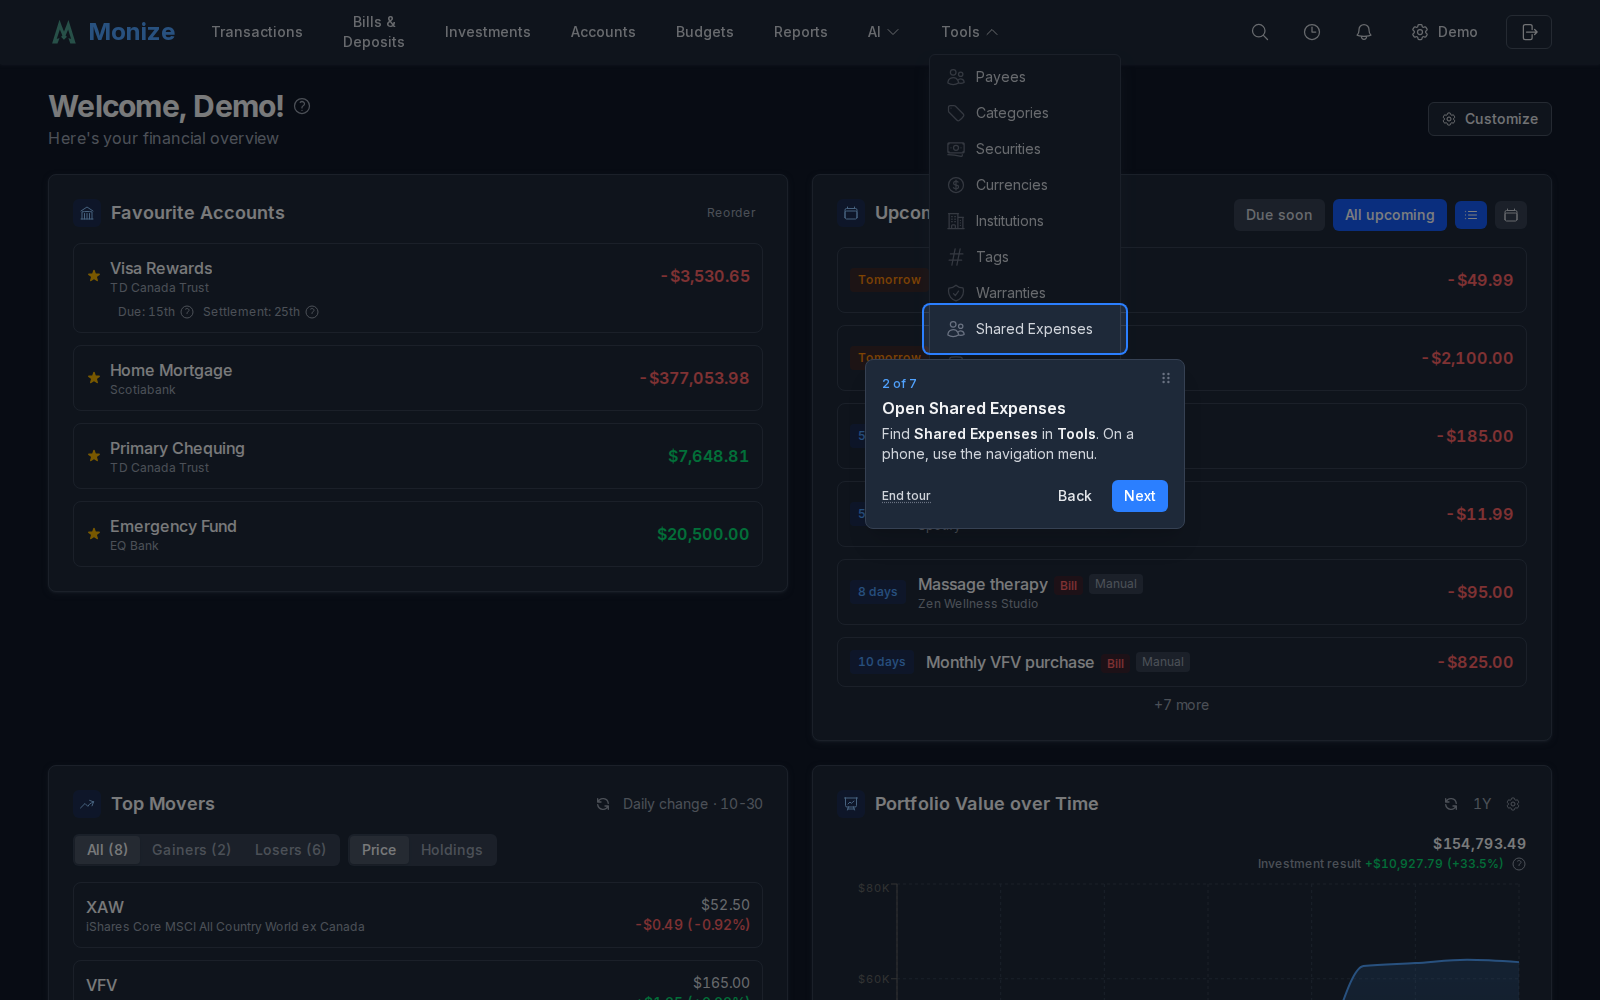Show Gainers (2) in Top Movers

pyautogui.click(x=191, y=850)
